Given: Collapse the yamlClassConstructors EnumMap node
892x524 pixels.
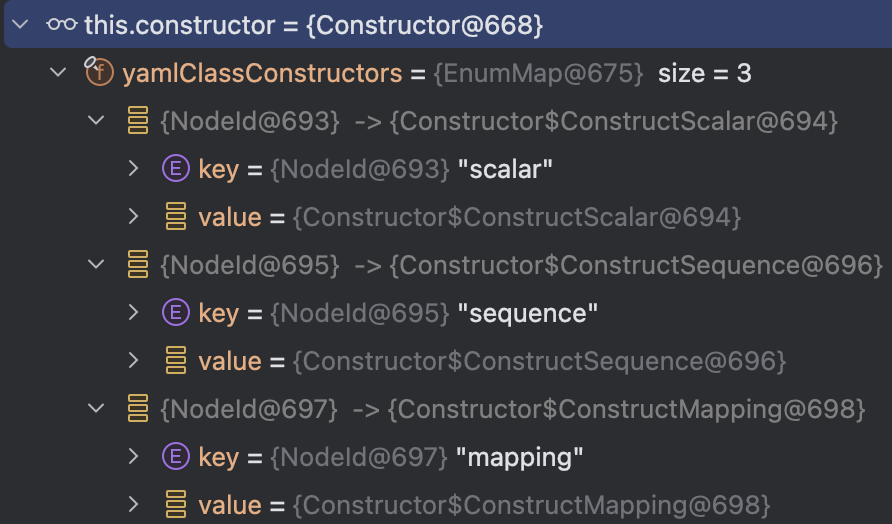Looking at the screenshot, I should pyautogui.click(x=59, y=73).
